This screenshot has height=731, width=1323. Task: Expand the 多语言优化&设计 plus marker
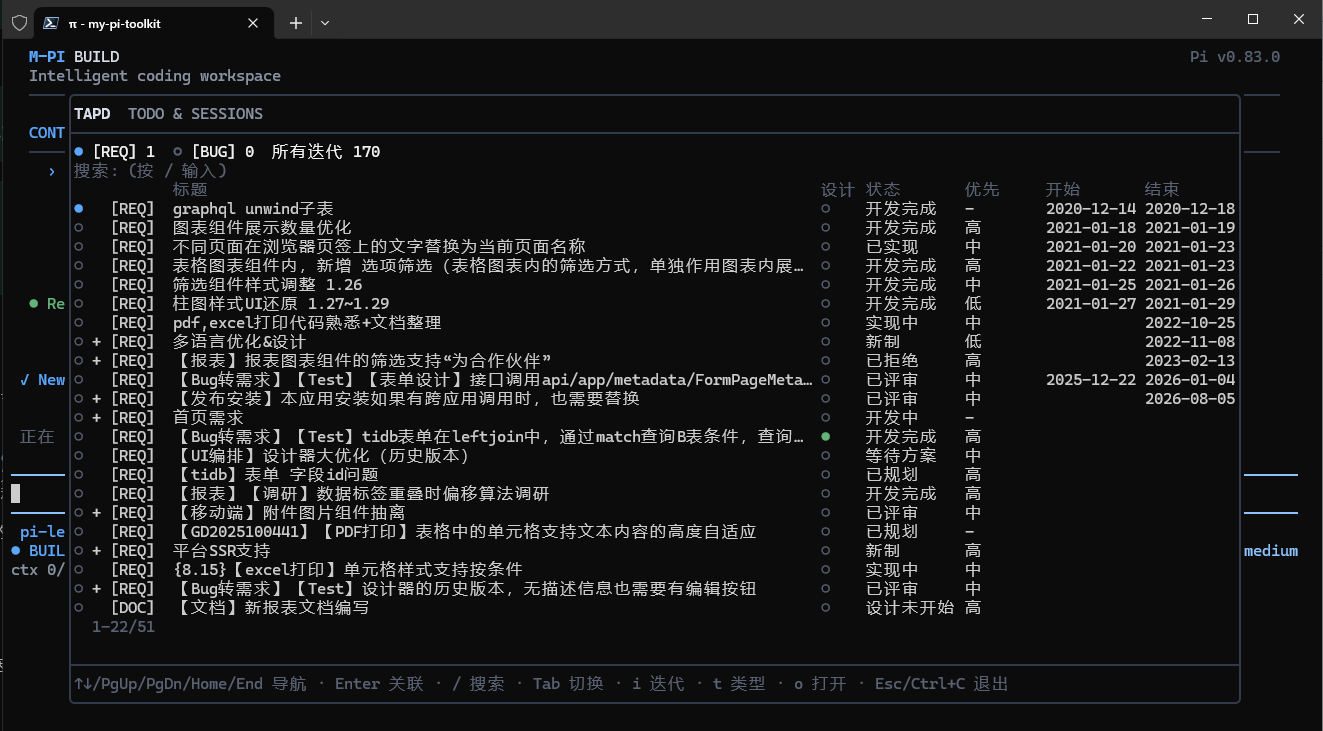pyautogui.click(x=97, y=342)
